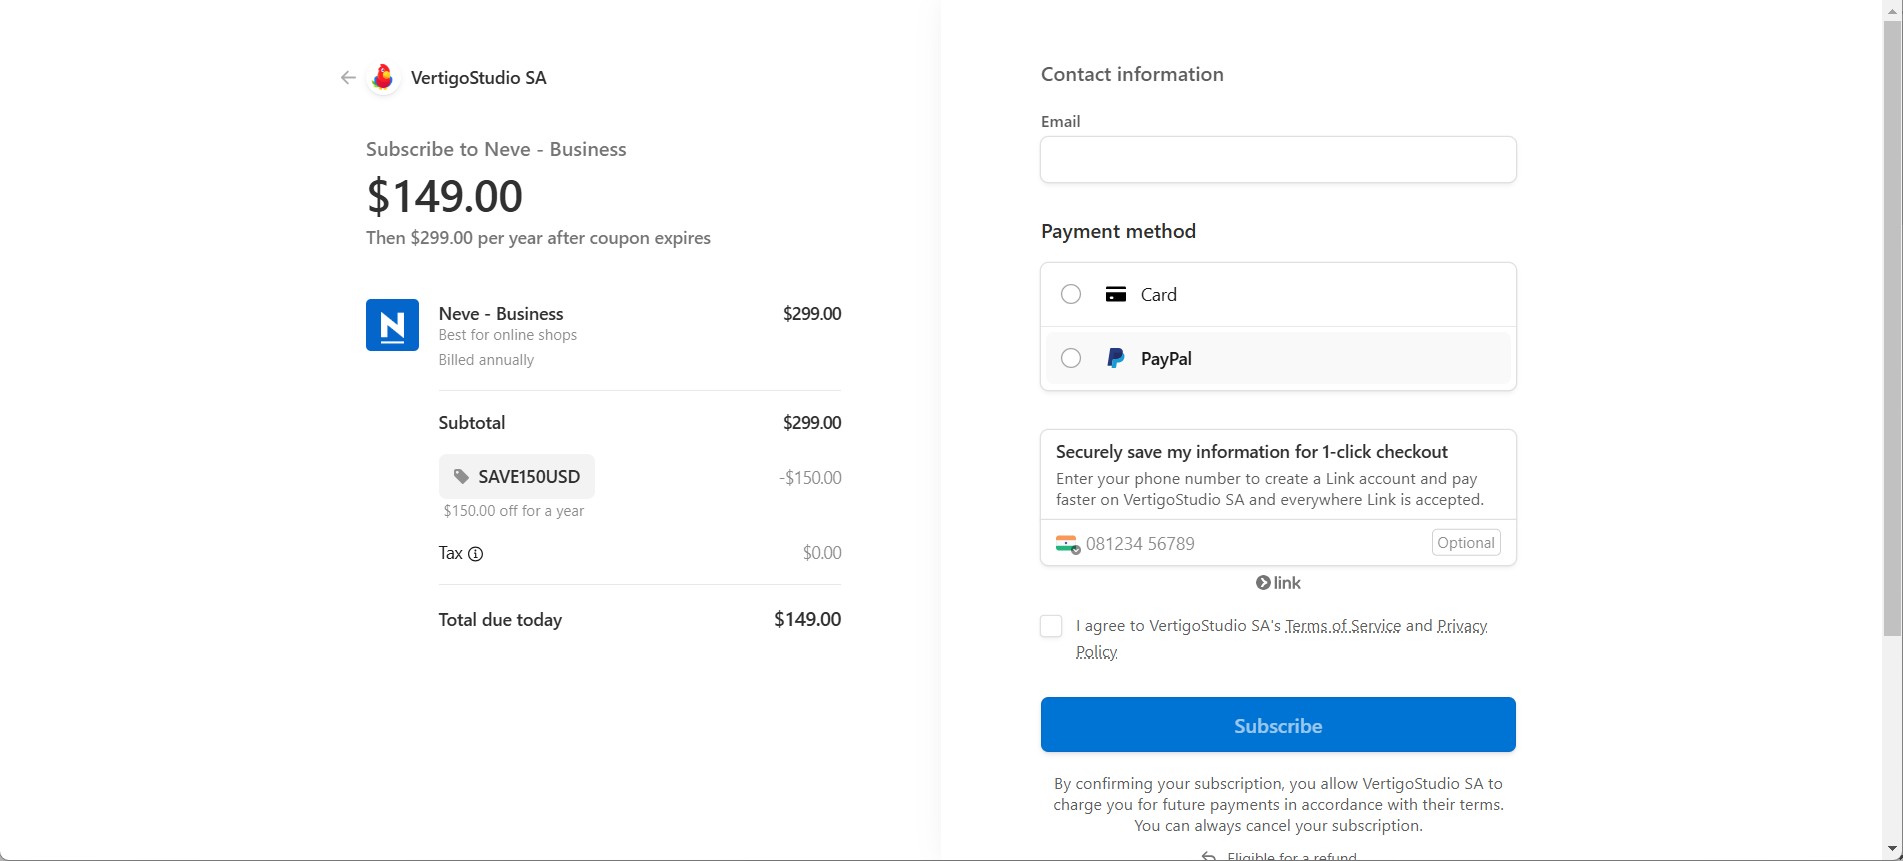1903x861 pixels.
Task: Click the credit card icon
Action: [1116, 295]
